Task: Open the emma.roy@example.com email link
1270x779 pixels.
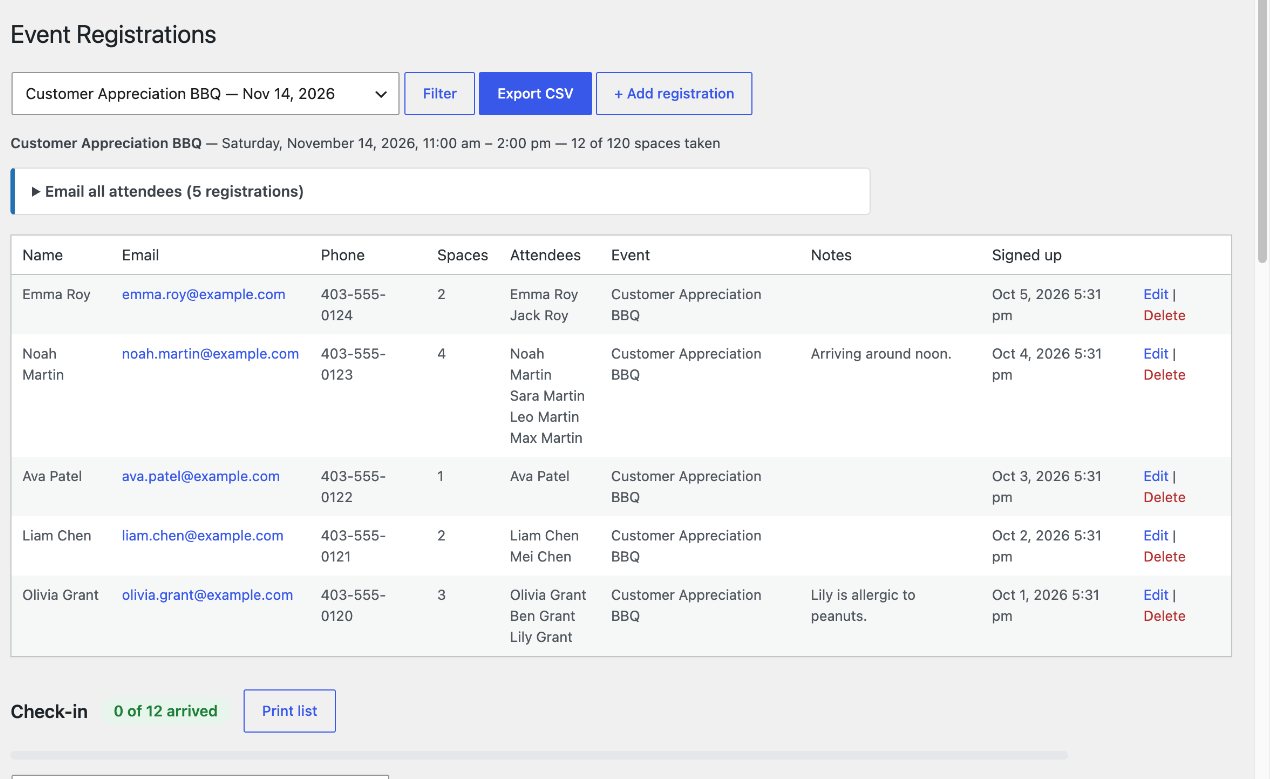Action: (x=204, y=294)
